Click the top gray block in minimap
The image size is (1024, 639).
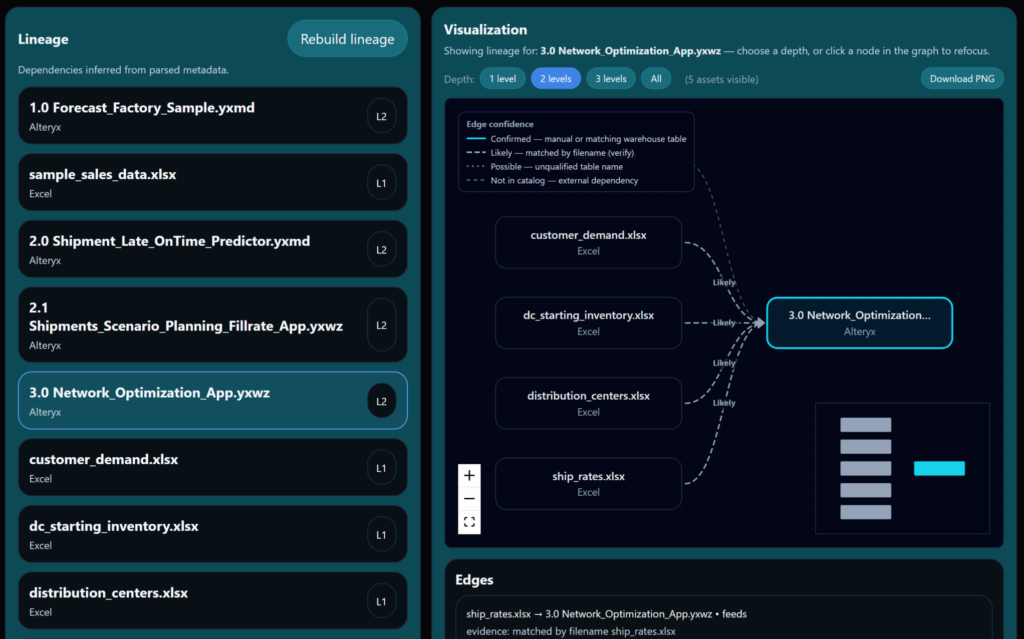tap(865, 425)
